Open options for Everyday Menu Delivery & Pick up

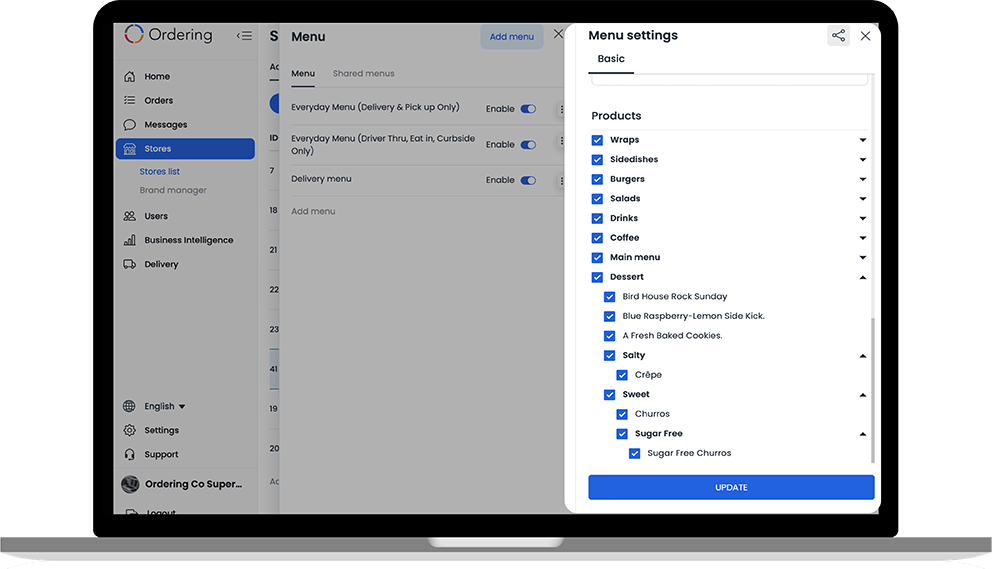point(561,109)
